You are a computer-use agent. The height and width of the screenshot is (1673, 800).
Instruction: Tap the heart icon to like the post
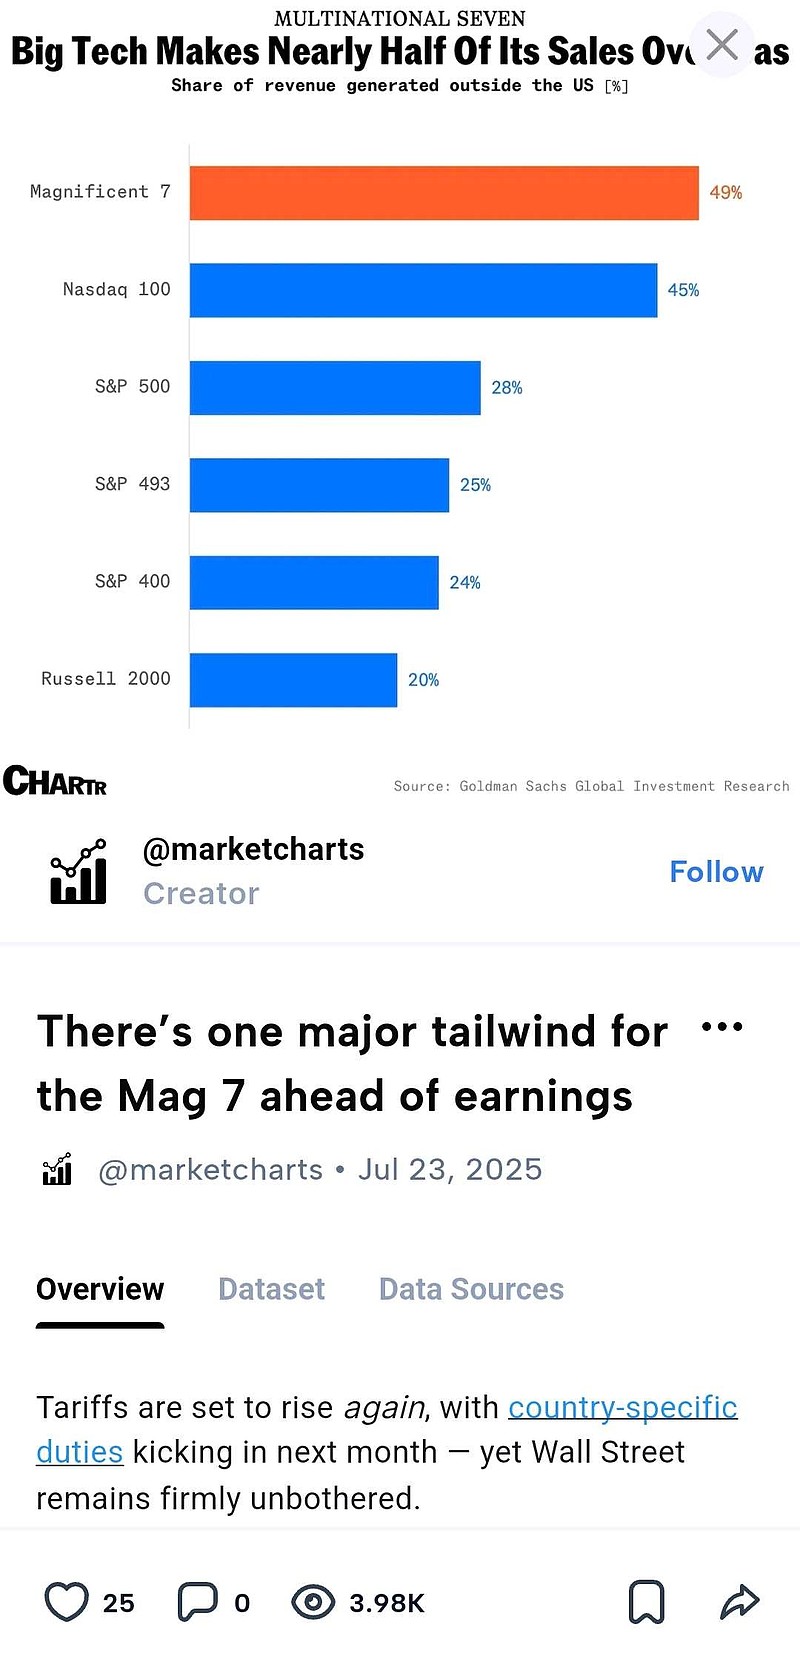[67, 1602]
